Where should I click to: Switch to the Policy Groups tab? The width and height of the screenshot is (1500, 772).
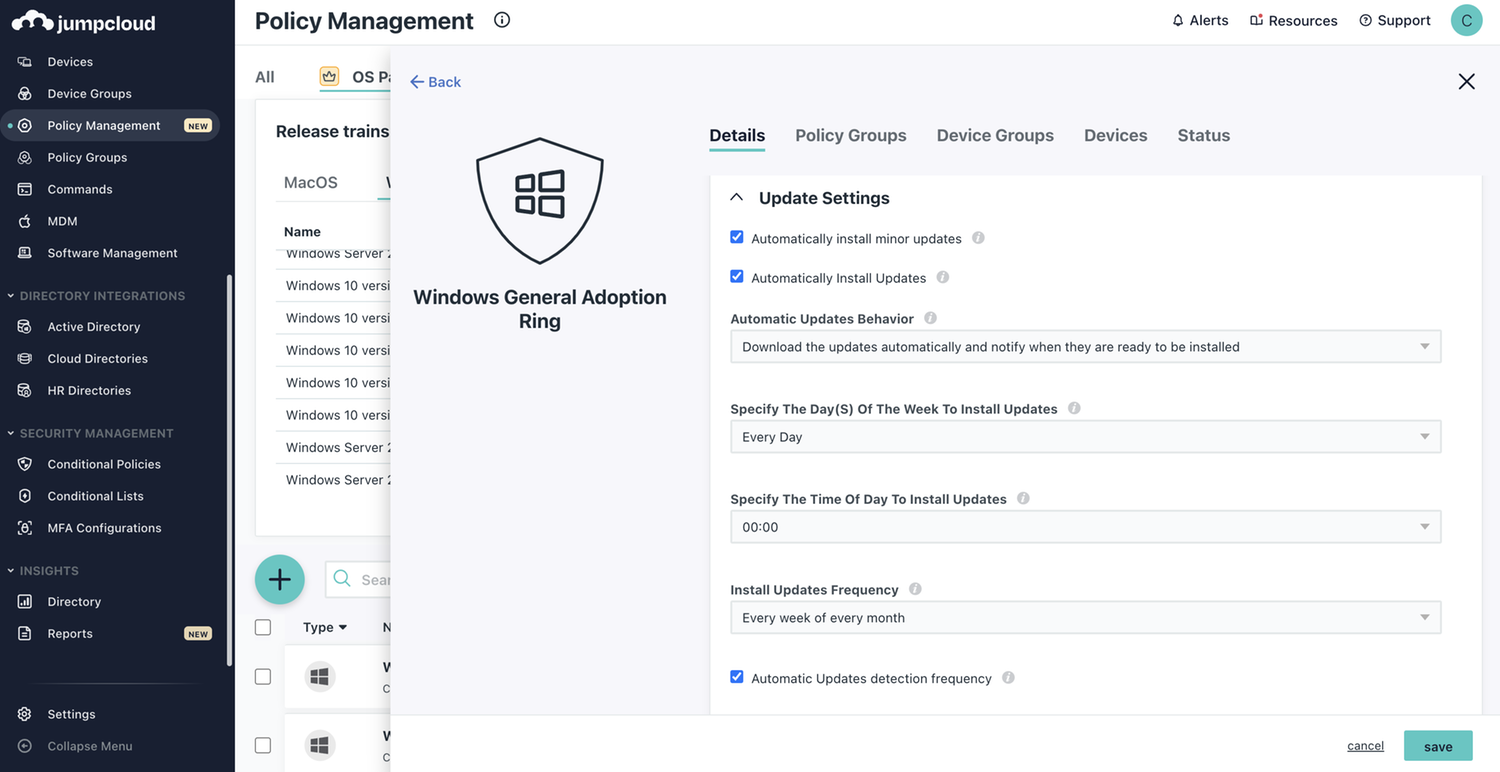click(851, 135)
